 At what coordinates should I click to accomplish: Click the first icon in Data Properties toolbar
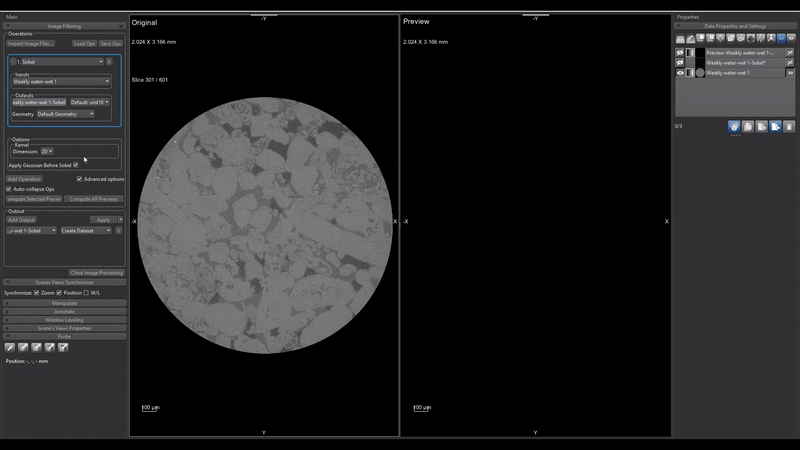[x=680, y=39]
